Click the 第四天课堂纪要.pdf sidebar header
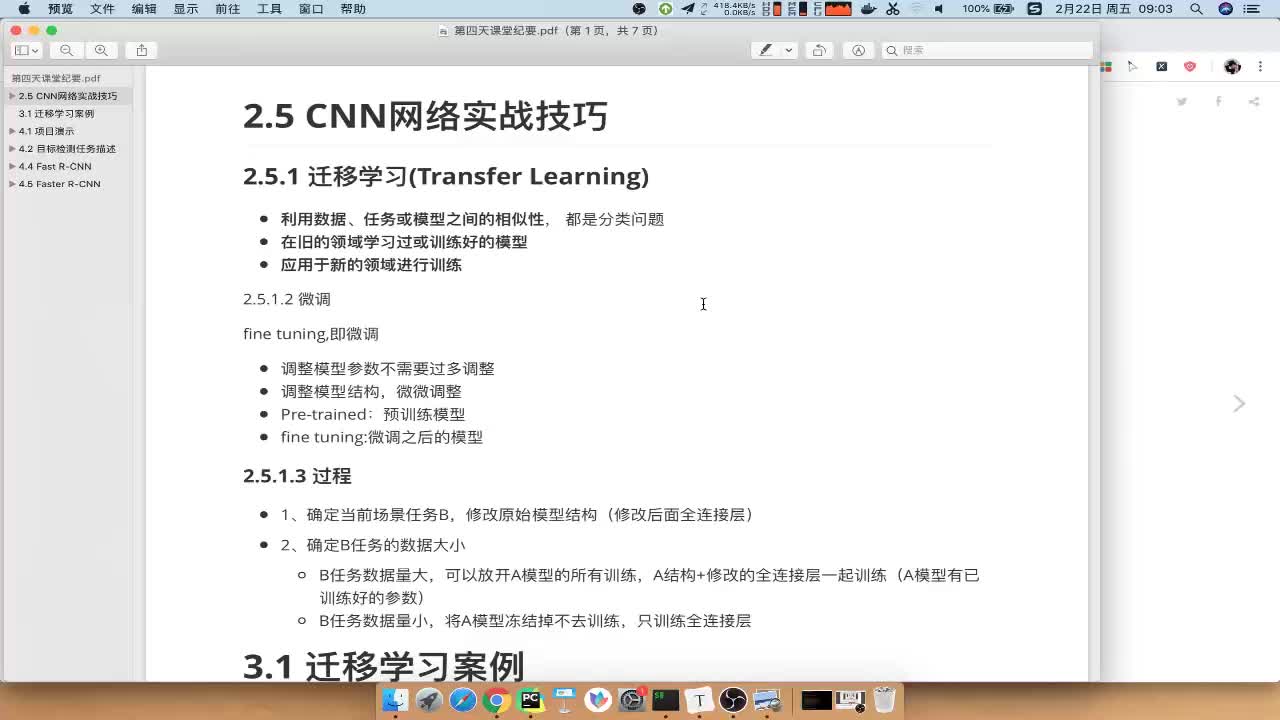The width and height of the screenshot is (1280, 720). point(56,78)
